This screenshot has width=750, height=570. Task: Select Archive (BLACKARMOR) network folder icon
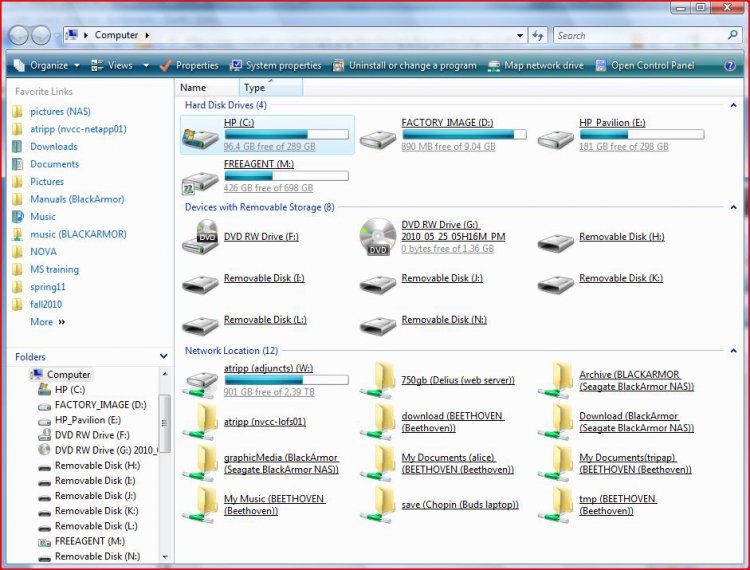(x=555, y=380)
